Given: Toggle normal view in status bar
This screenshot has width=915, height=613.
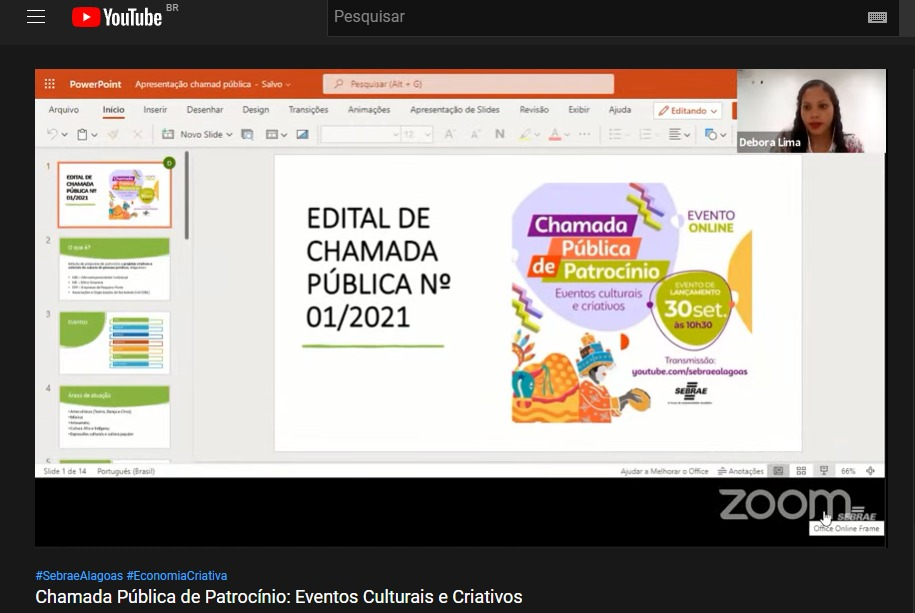Looking at the screenshot, I should pos(778,471).
